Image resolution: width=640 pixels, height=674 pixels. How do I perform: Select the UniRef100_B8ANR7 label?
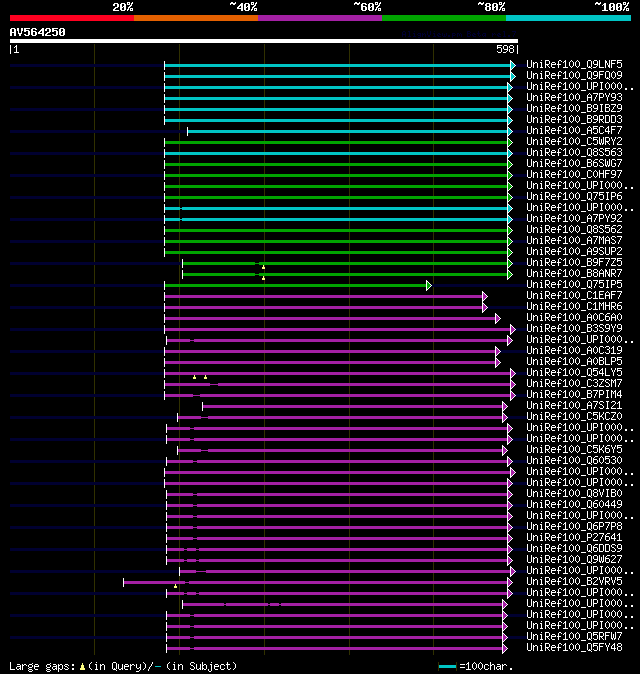[x=574, y=273]
